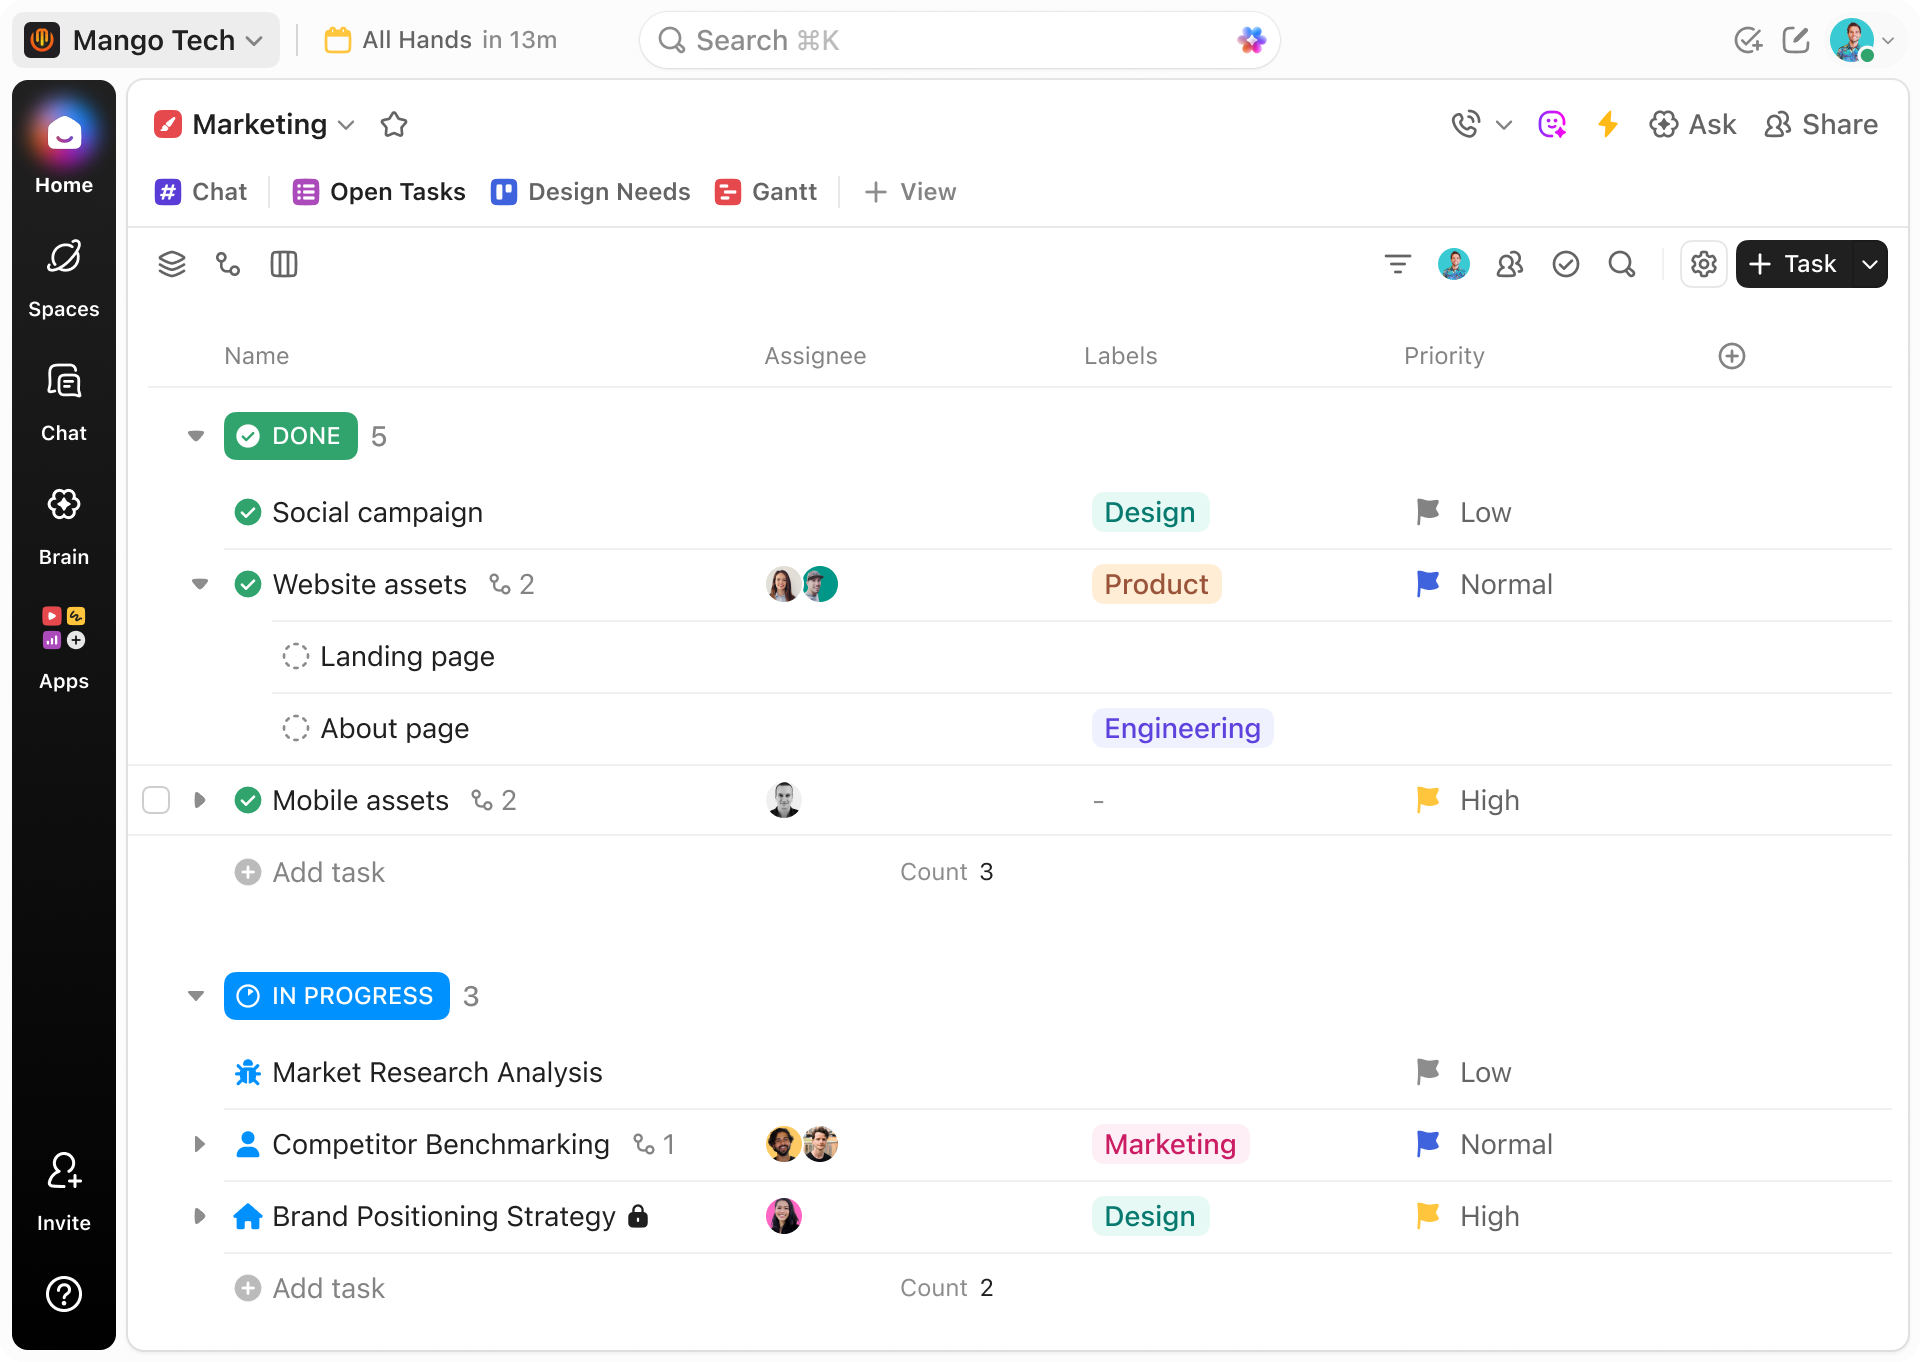Open the filter icon in toolbar
The image size is (1920, 1362).
pos(1397,264)
